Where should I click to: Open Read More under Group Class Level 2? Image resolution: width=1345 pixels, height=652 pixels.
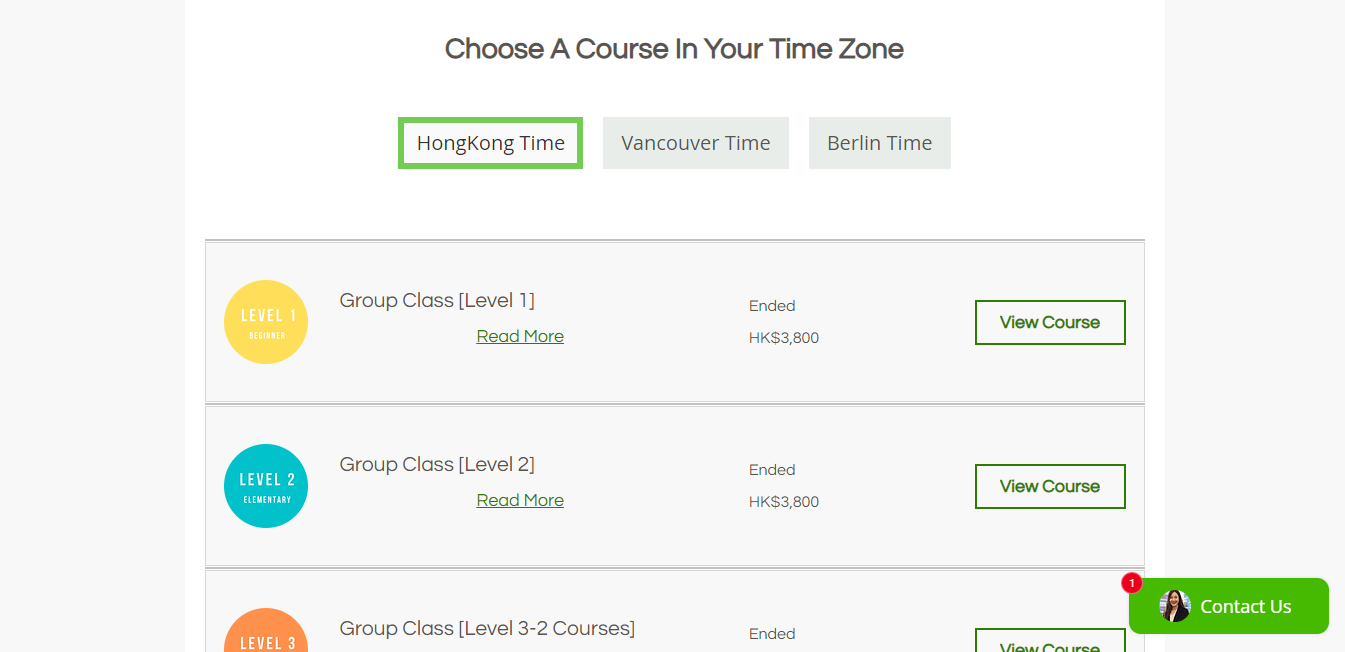coord(520,500)
